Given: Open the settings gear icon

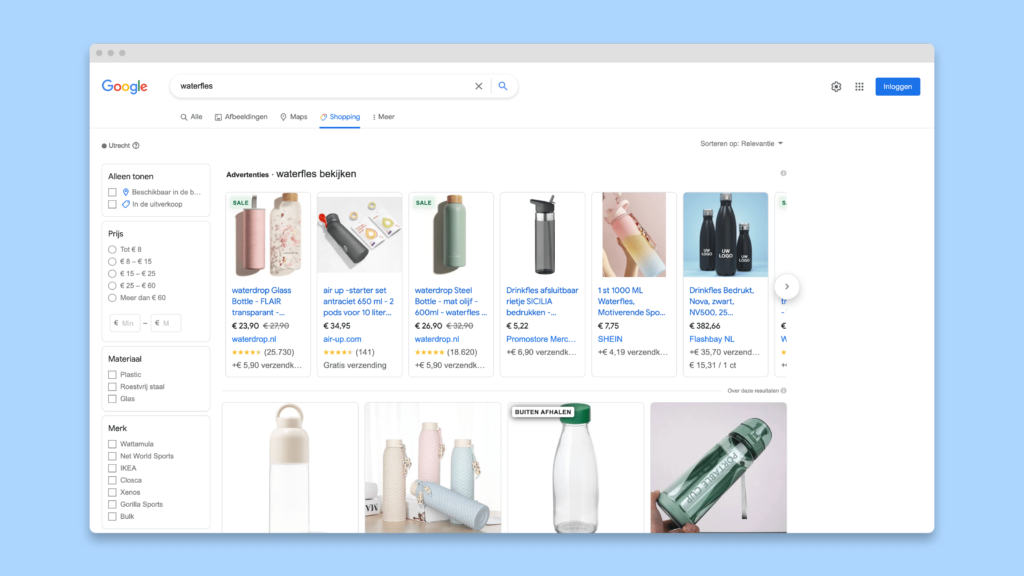Looking at the screenshot, I should pos(836,87).
